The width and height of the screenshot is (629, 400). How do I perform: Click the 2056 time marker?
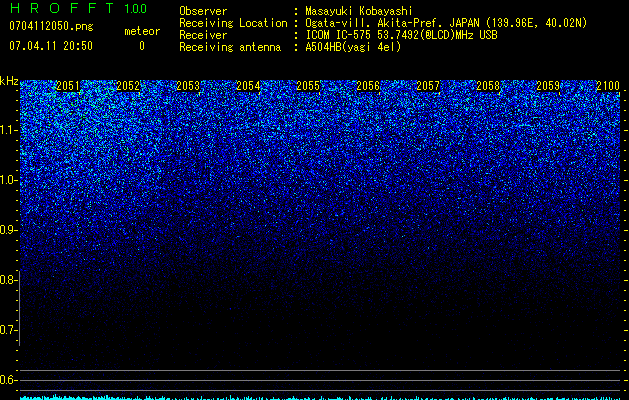click(368, 86)
